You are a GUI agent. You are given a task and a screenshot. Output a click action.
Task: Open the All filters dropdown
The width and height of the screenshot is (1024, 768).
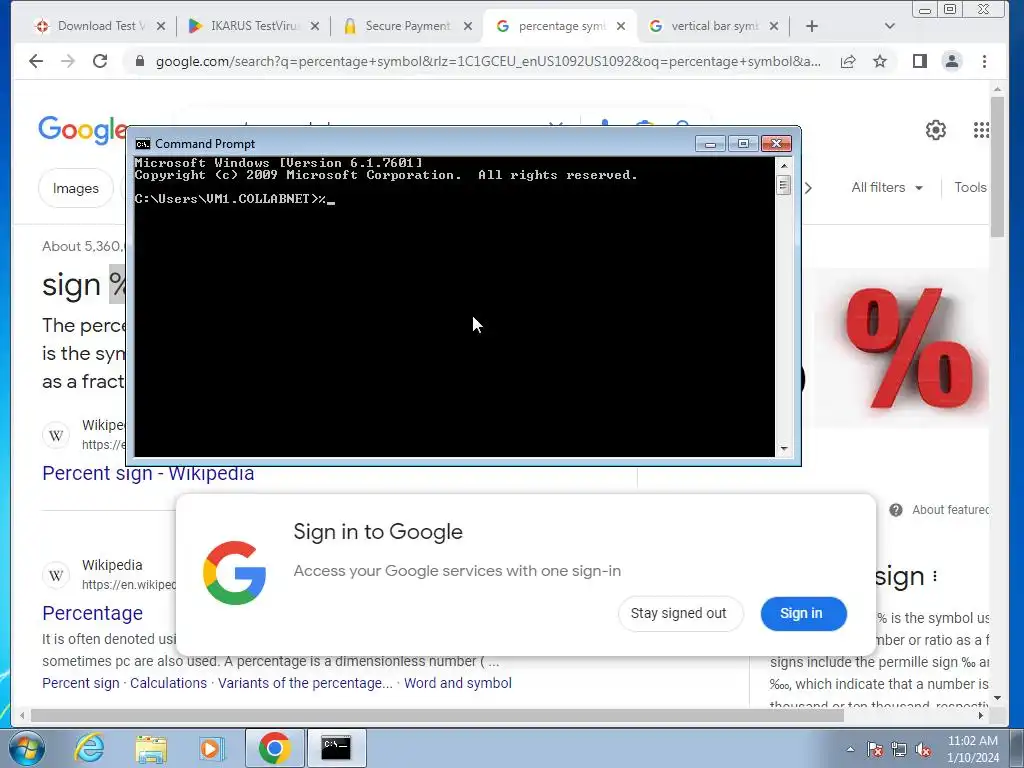tap(887, 187)
